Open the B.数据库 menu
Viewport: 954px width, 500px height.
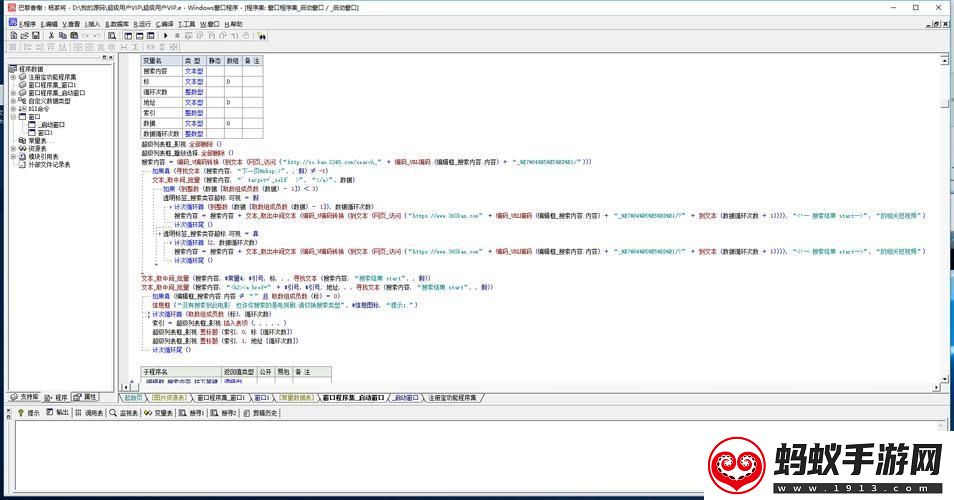point(117,24)
